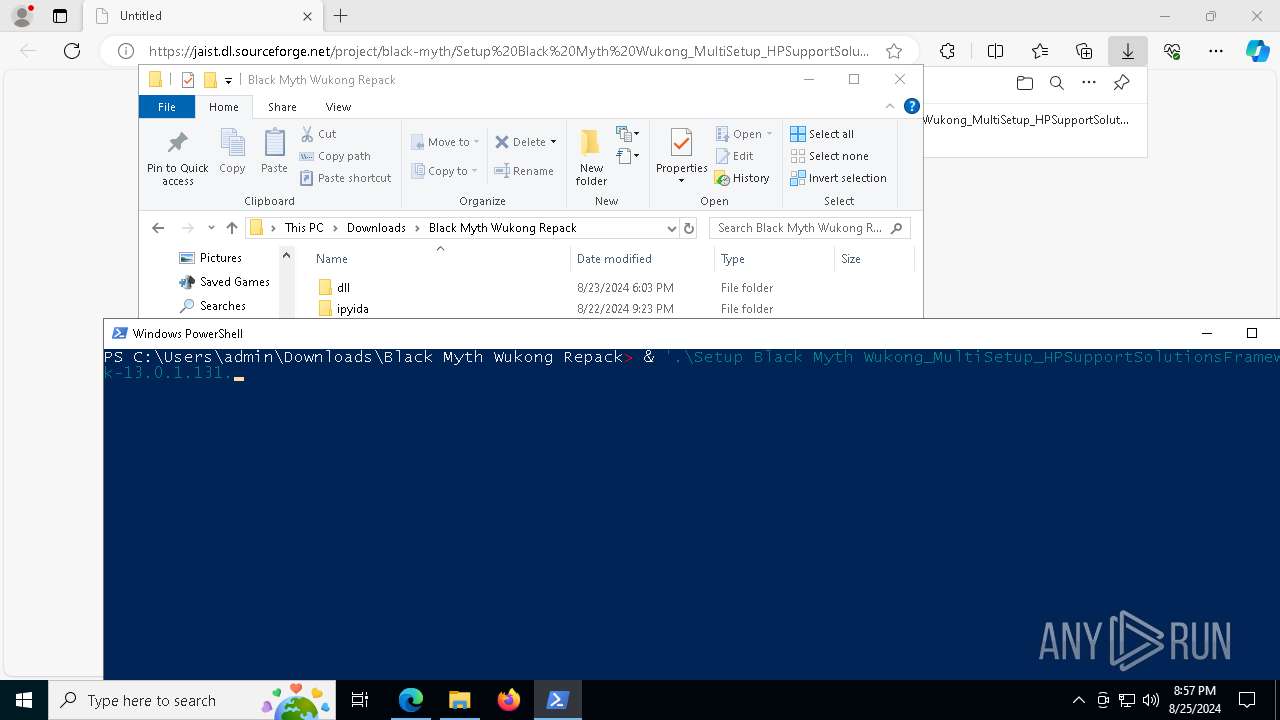This screenshot has width=1280, height=720.
Task: Click the Properties checkmark icon in ribbon
Action: pos(681,144)
